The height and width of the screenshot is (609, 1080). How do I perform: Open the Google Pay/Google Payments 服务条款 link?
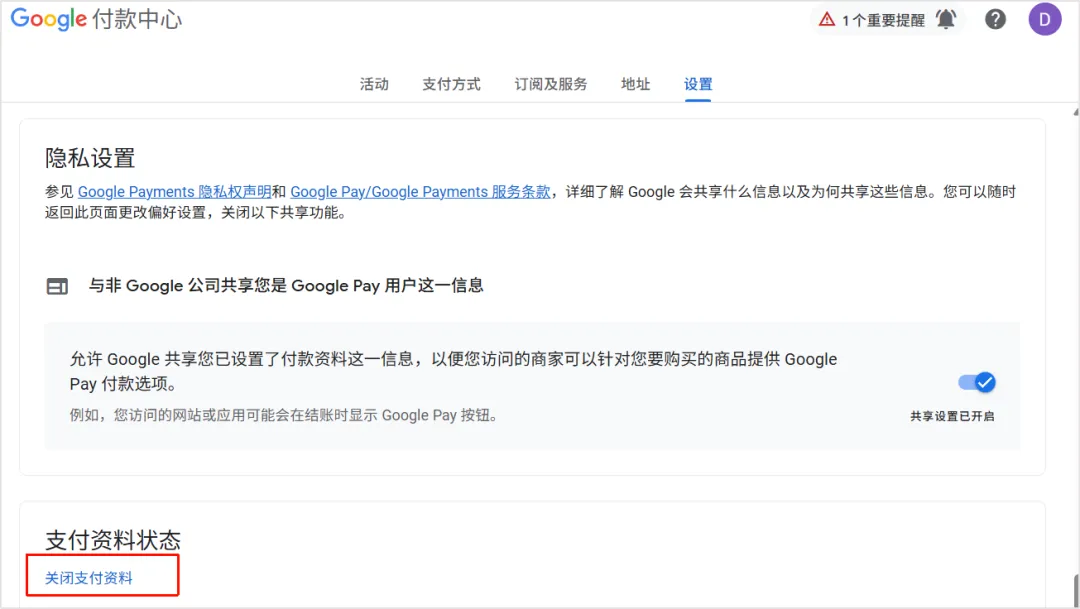[420, 192]
